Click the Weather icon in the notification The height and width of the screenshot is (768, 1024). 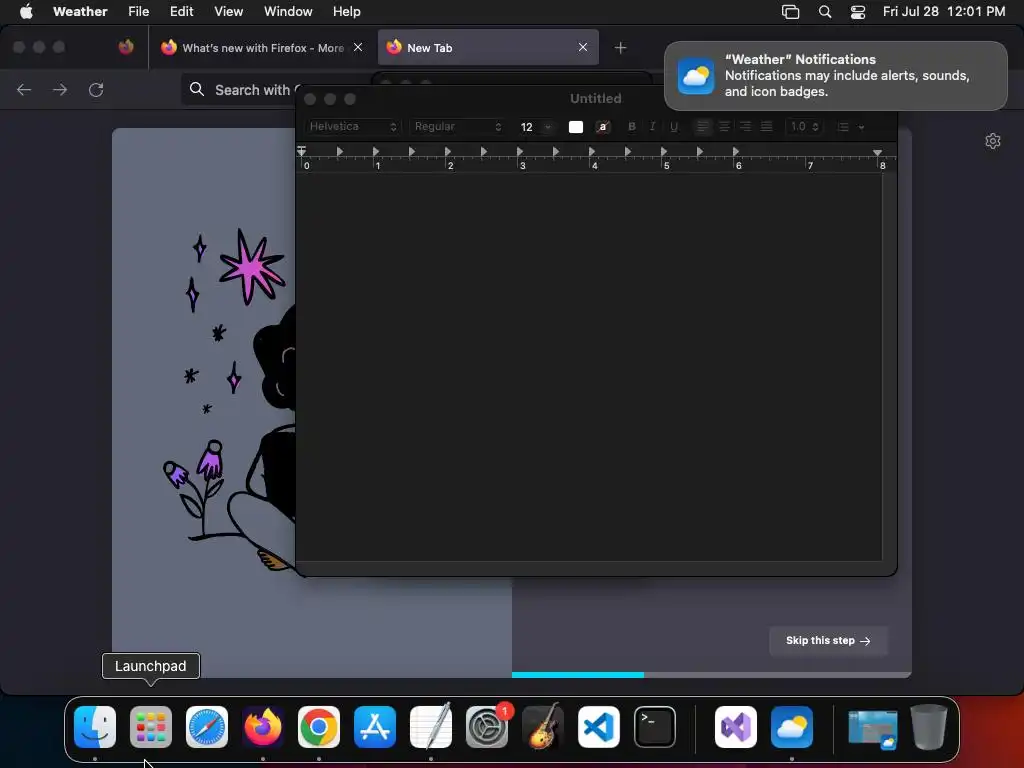coord(696,76)
